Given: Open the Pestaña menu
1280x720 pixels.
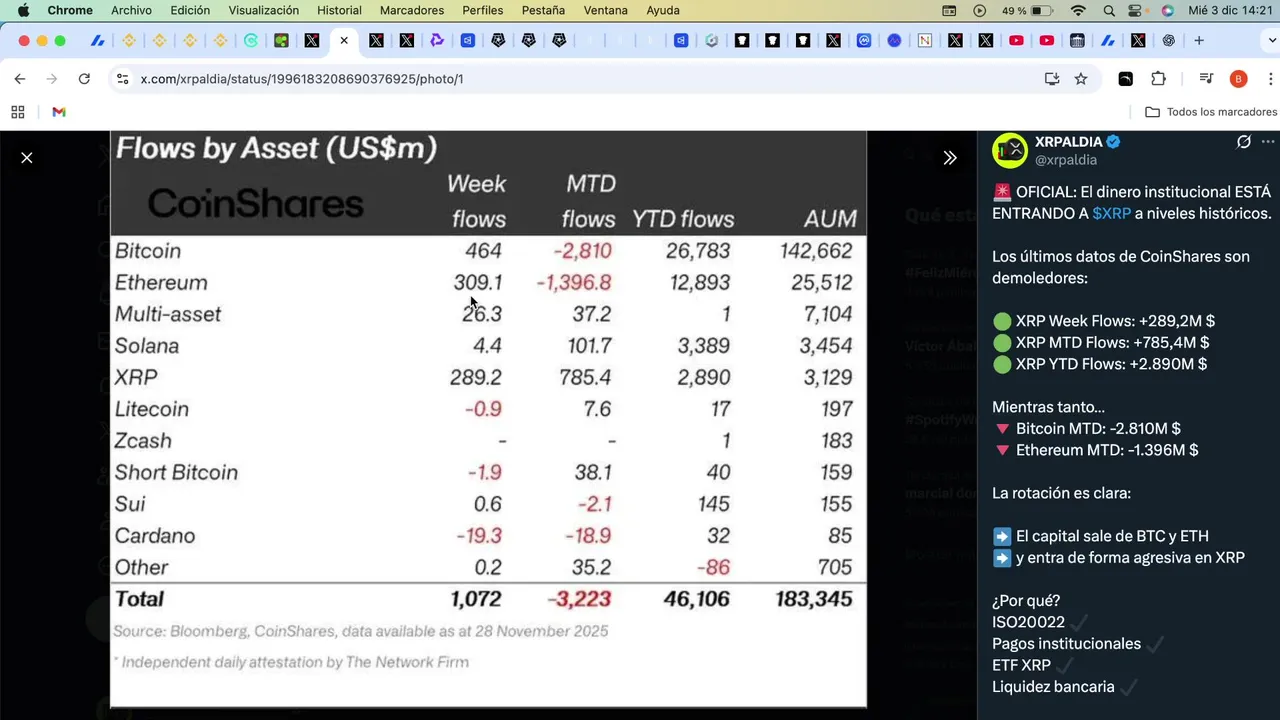Looking at the screenshot, I should pyautogui.click(x=543, y=10).
